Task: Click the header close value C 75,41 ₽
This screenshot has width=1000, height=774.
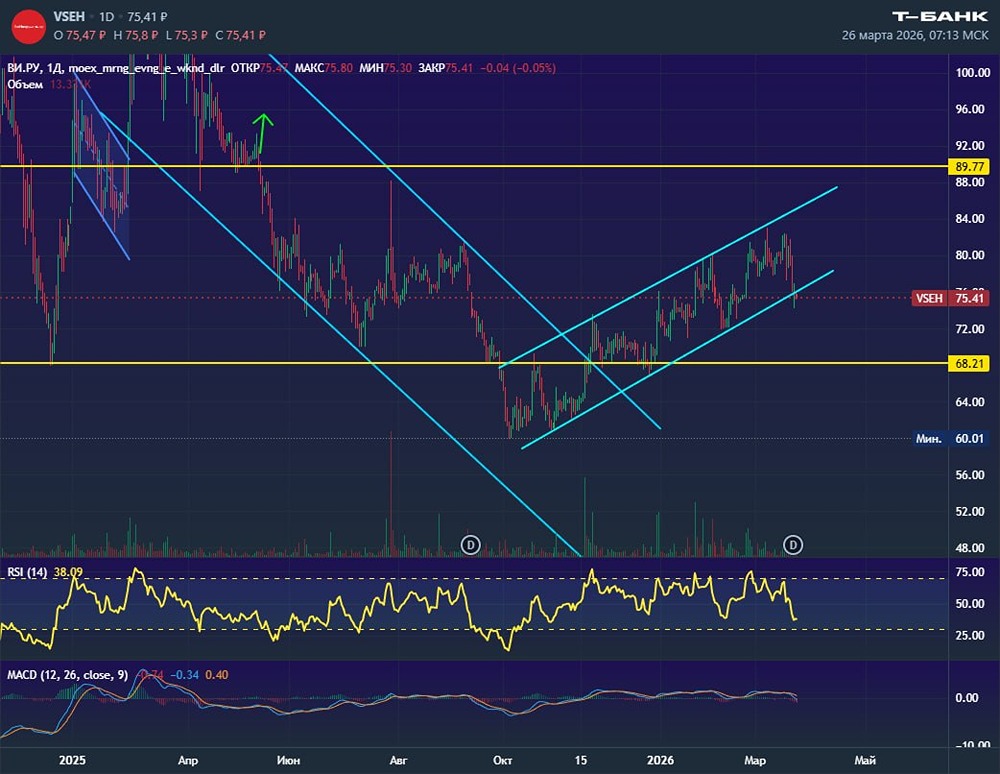Action: (240, 35)
